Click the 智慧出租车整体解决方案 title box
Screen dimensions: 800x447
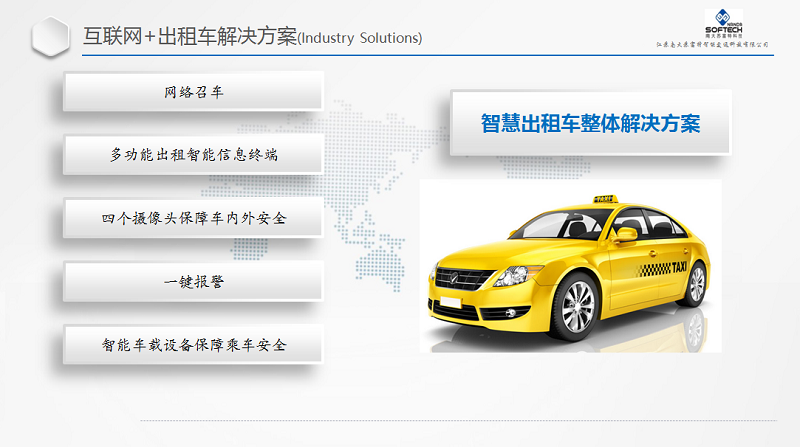(x=591, y=123)
